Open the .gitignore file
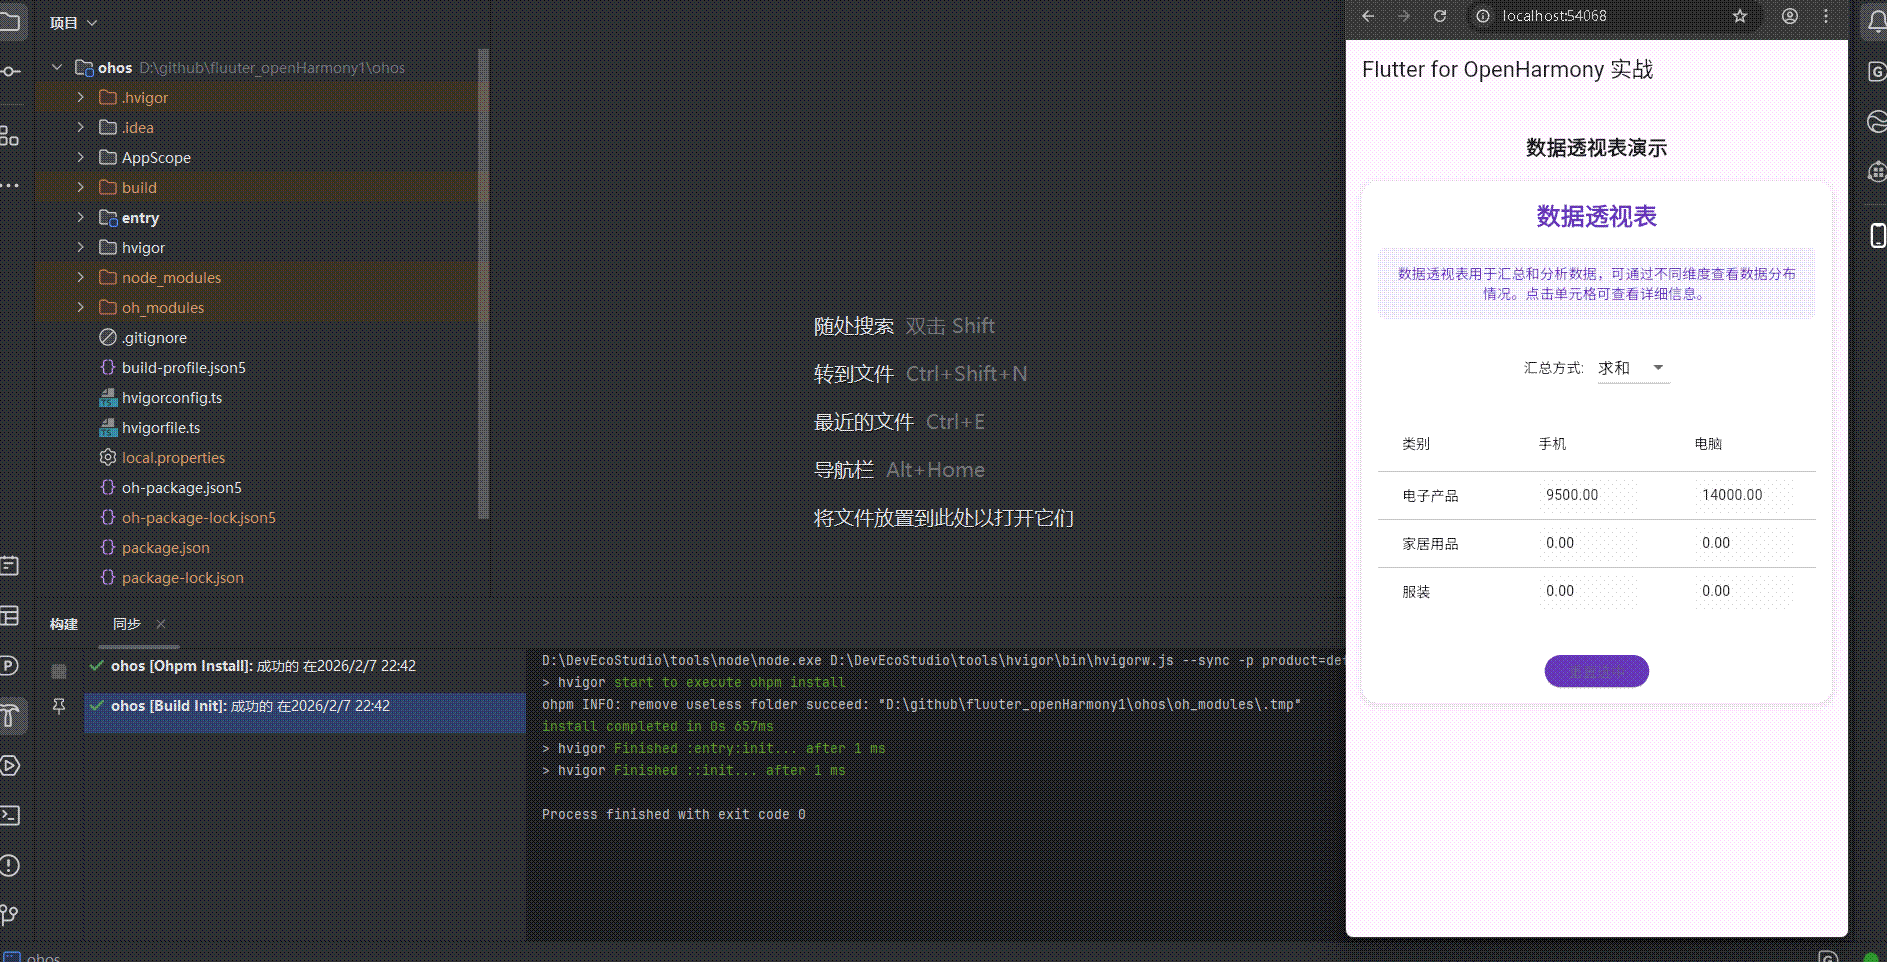 pos(154,337)
